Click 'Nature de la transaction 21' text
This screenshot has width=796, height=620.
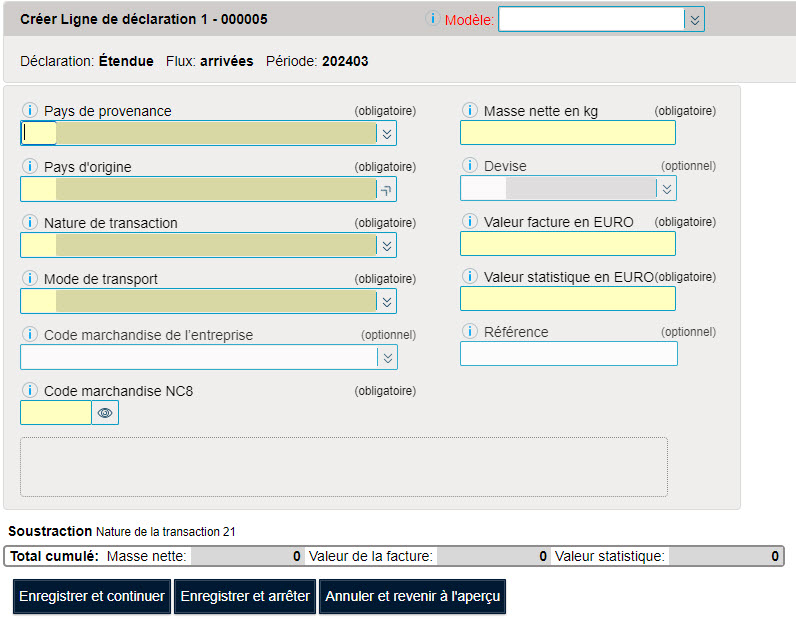pos(165,532)
